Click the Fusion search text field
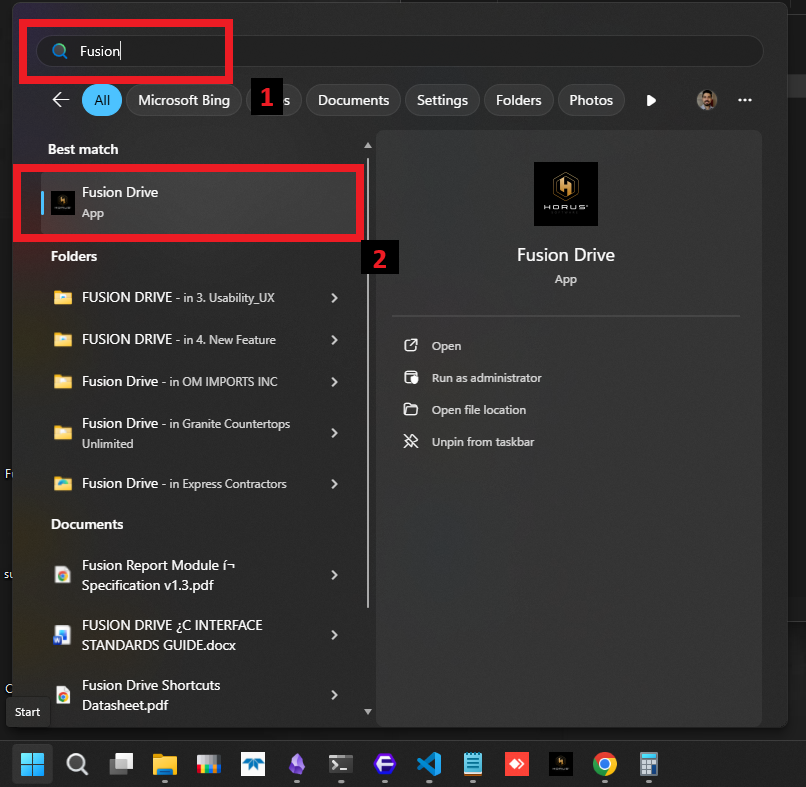The image size is (806, 787). click(x=399, y=51)
